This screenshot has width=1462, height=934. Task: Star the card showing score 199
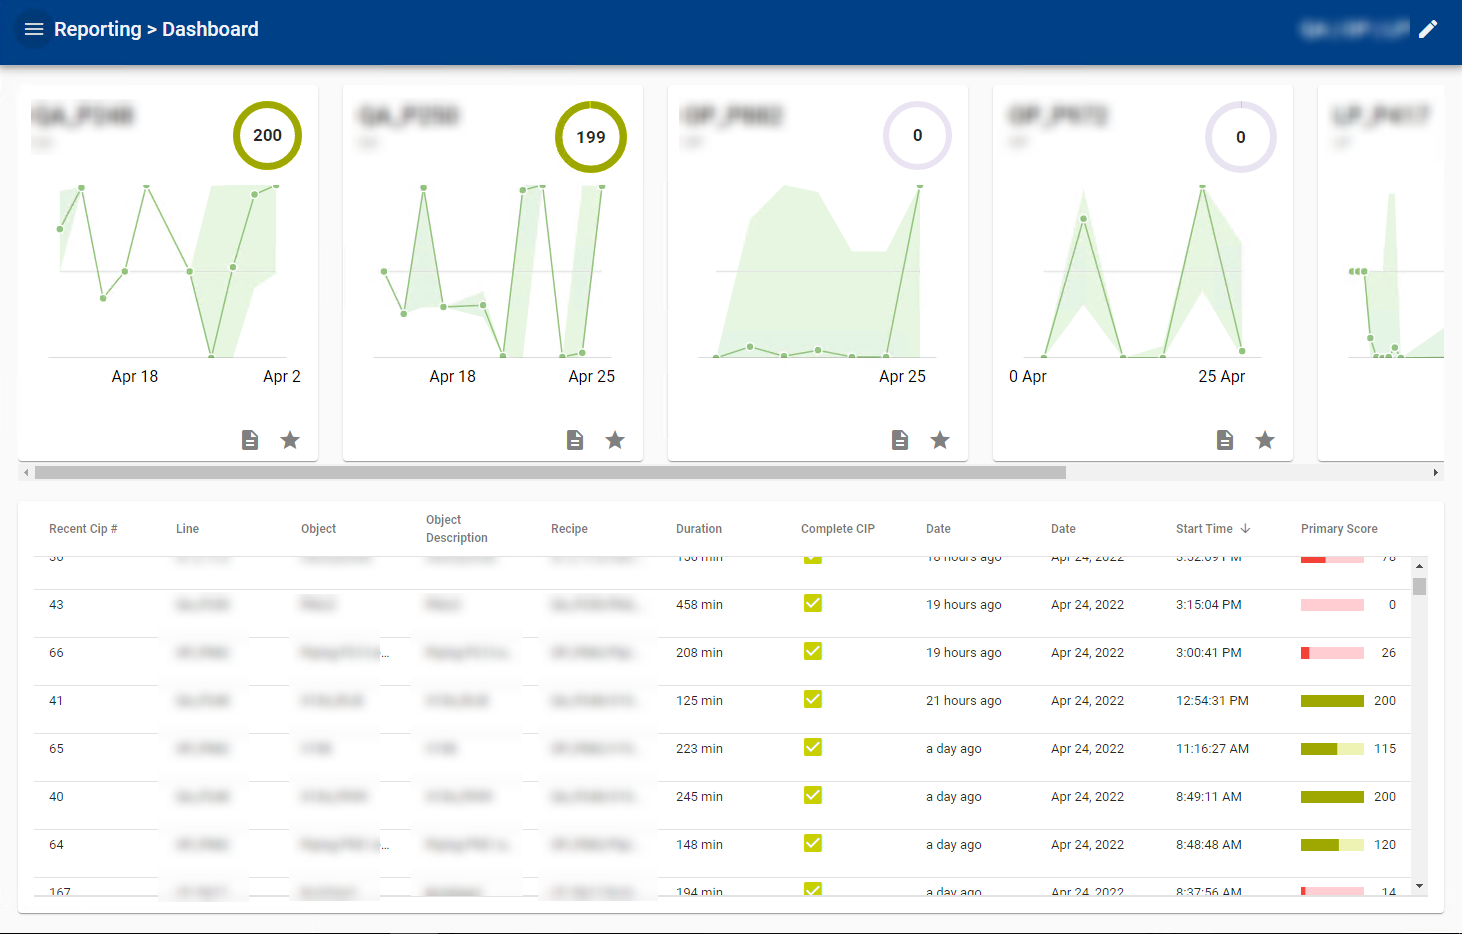click(615, 440)
